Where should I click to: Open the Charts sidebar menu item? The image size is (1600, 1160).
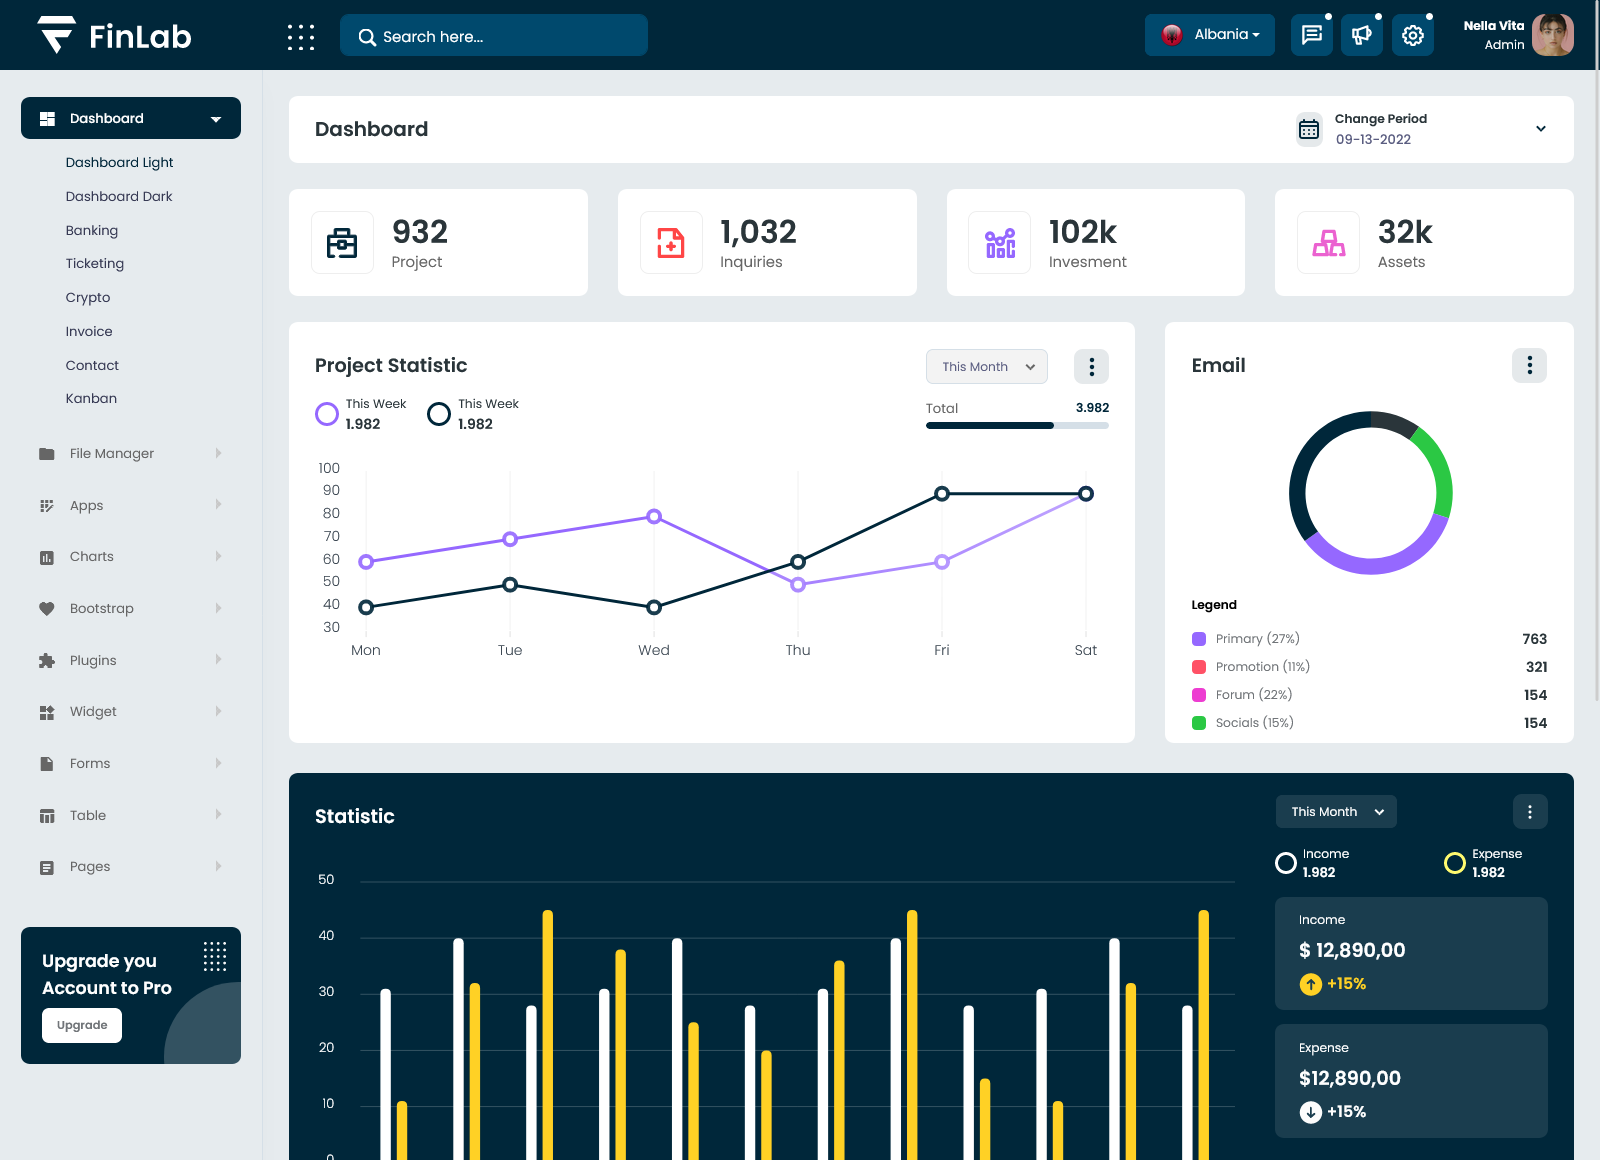(x=92, y=557)
